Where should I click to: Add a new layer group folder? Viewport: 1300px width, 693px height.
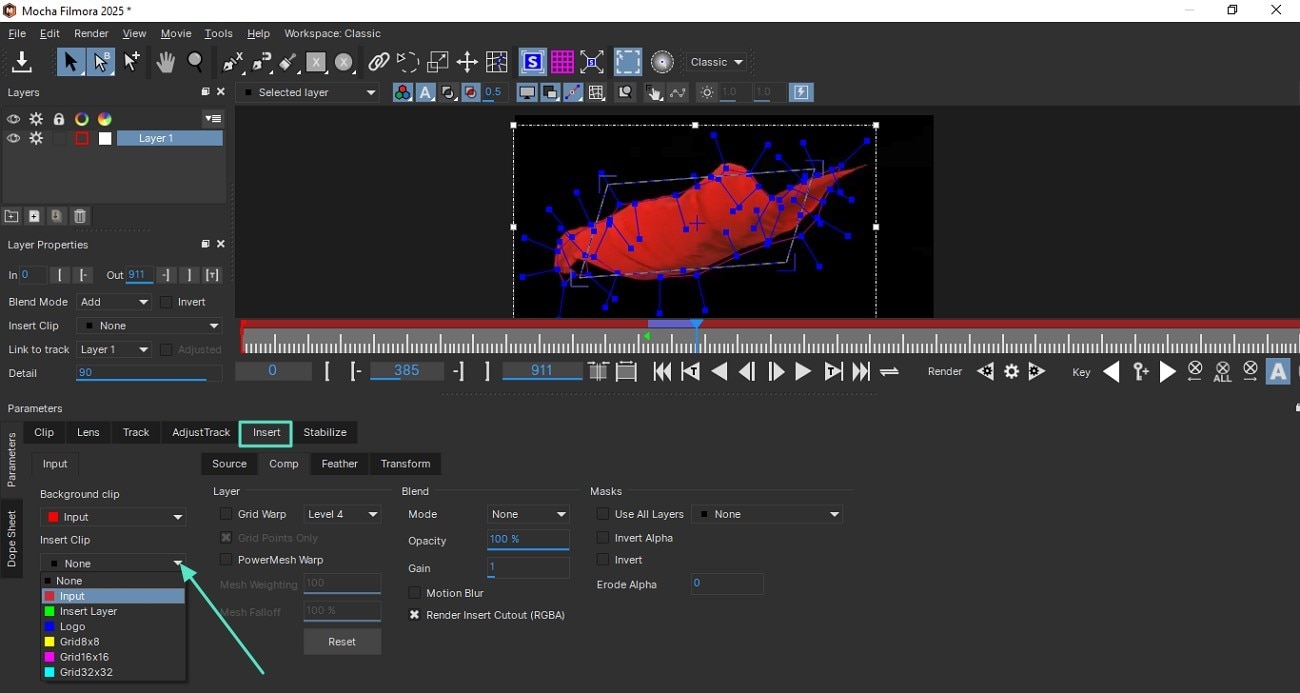(x=11, y=216)
